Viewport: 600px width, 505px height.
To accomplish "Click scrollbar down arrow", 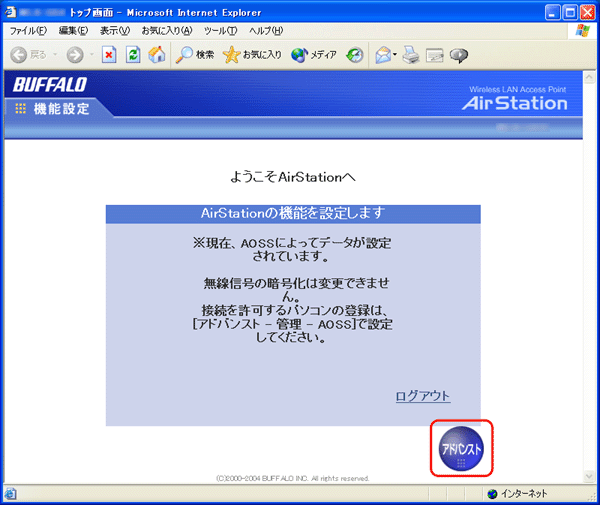I will point(589,476).
